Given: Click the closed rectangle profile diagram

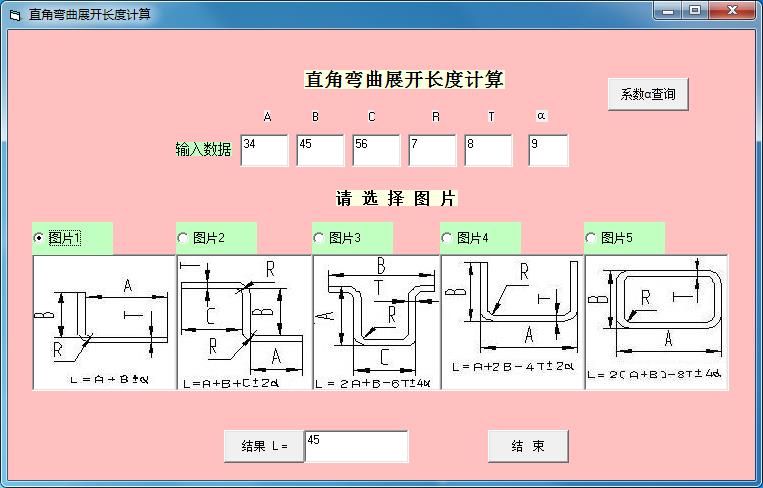Looking at the screenshot, I should pos(656,322).
